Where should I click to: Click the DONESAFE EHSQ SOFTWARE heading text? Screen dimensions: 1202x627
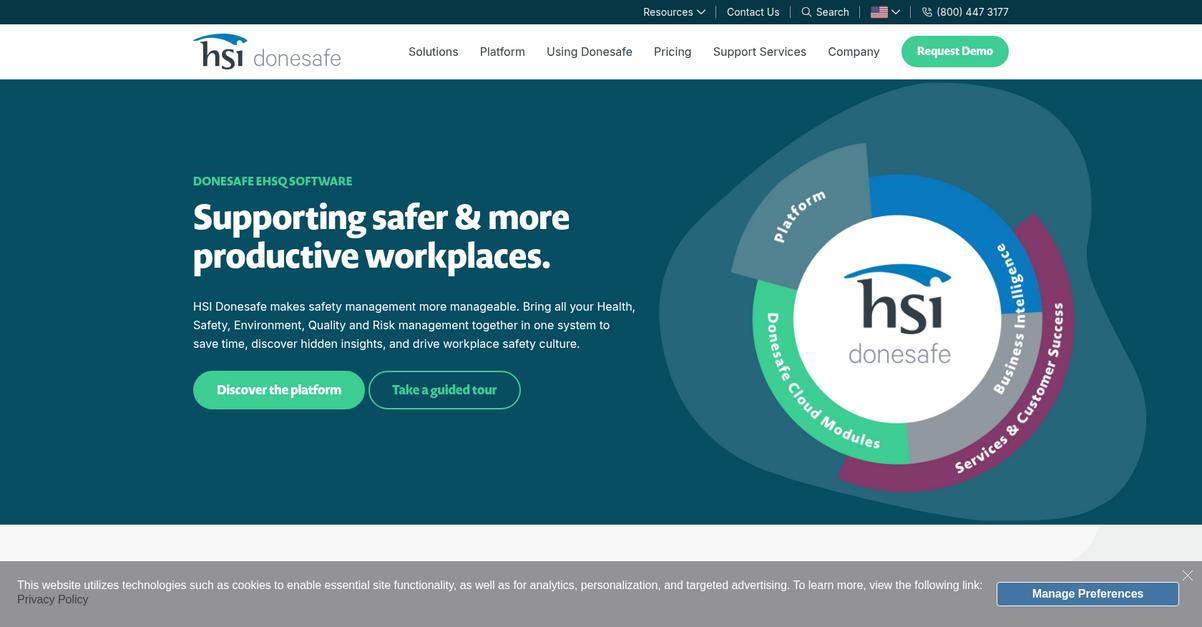[x=272, y=181]
